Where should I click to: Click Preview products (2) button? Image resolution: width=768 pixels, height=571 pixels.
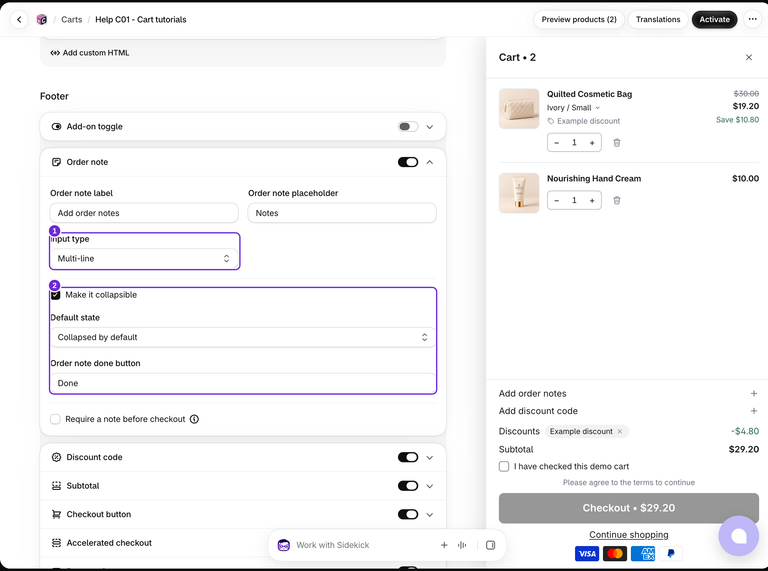click(x=579, y=20)
